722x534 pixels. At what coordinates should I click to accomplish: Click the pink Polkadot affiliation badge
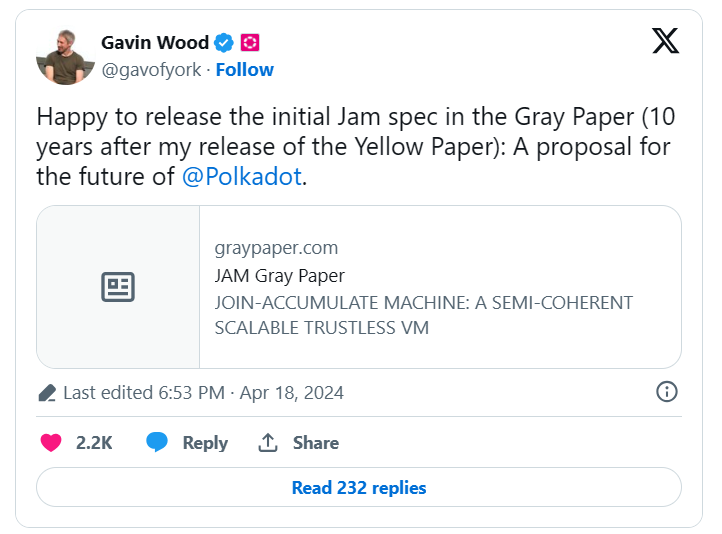[x=250, y=42]
